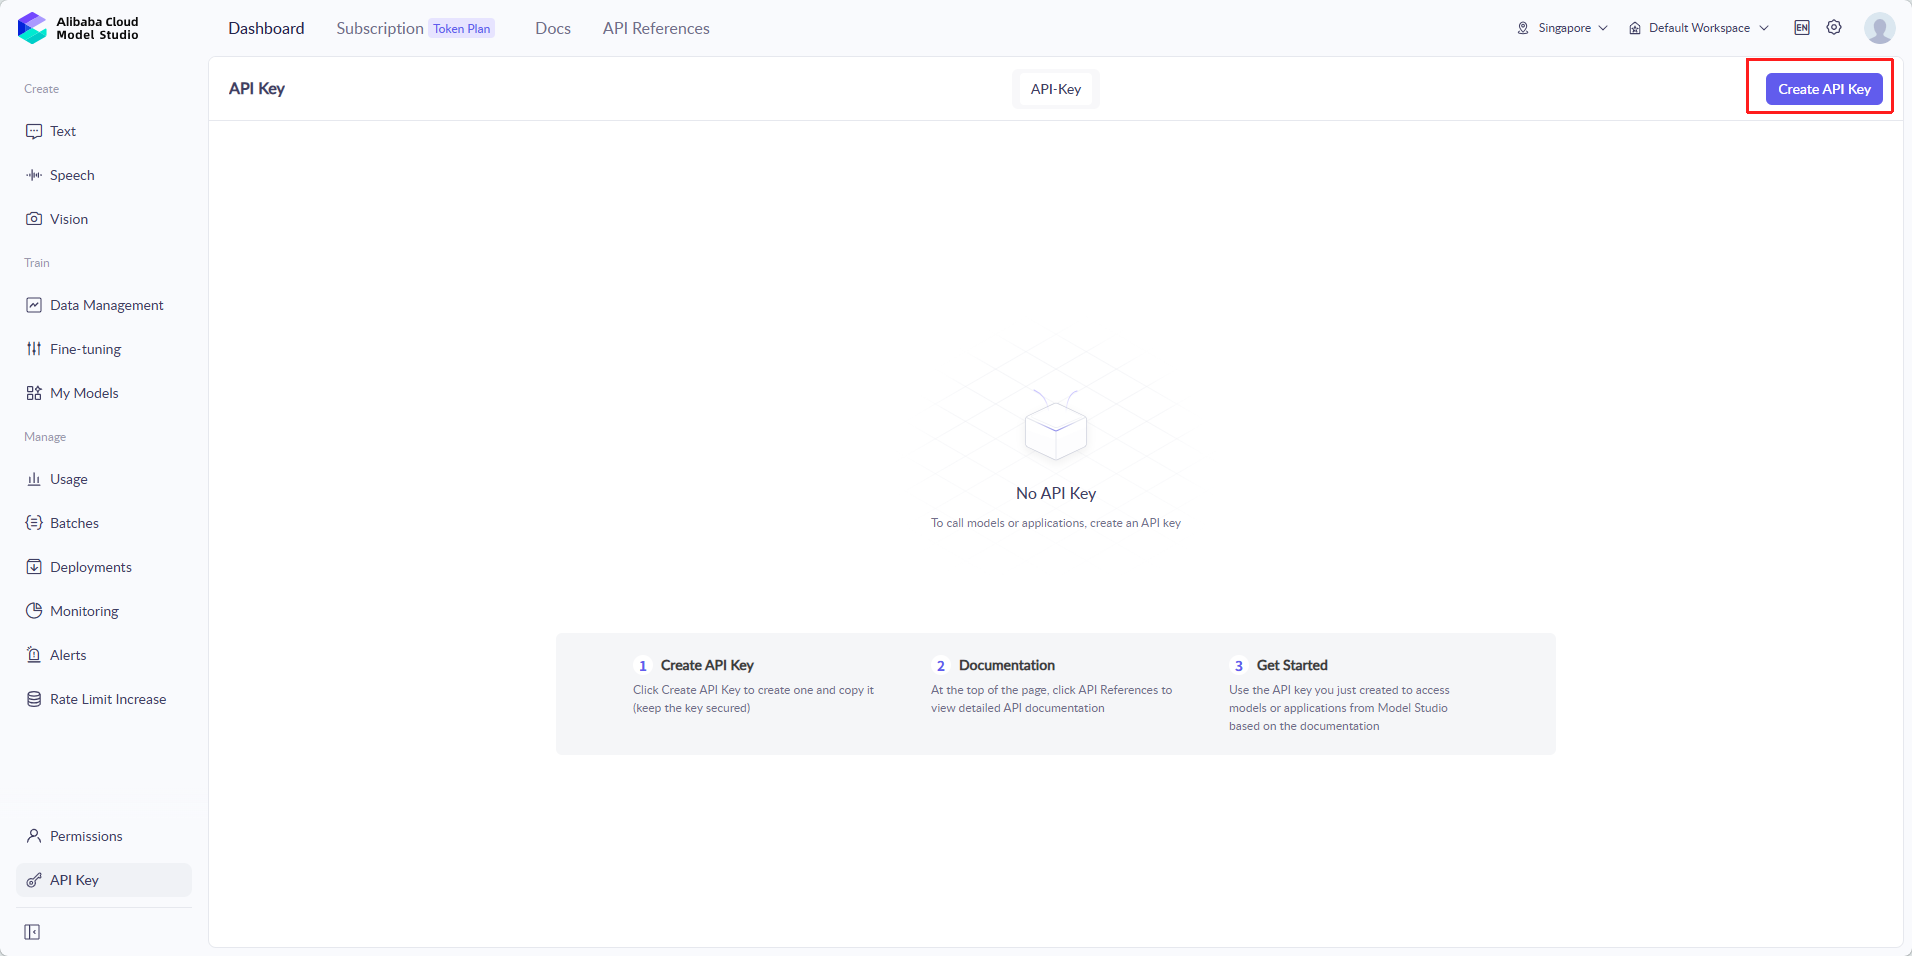The image size is (1912, 956).
Task: Click step 1 Create API Key heading
Action: click(x=707, y=665)
